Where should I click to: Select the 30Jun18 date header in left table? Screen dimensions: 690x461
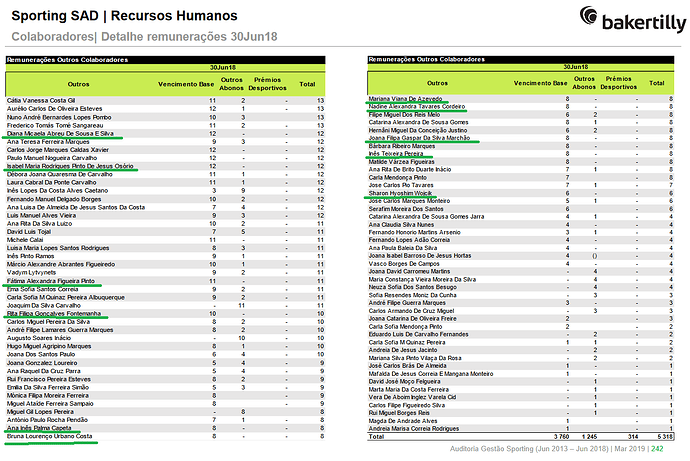[x=223, y=68]
